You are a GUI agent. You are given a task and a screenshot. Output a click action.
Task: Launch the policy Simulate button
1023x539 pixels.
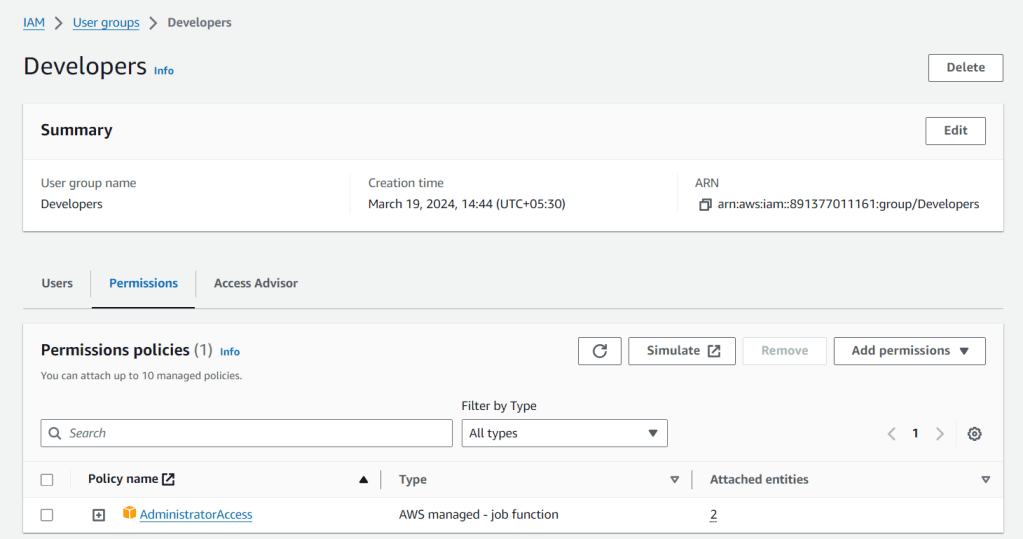[682, 351]
